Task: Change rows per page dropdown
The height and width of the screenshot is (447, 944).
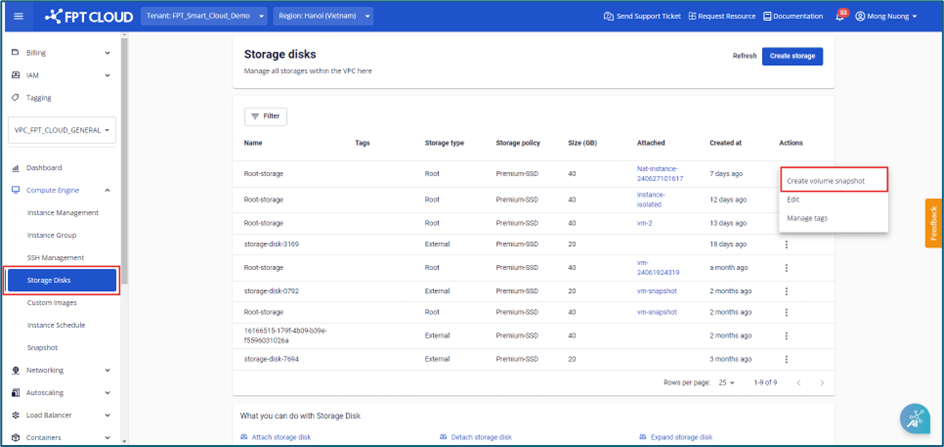Action: click(725, 383)
